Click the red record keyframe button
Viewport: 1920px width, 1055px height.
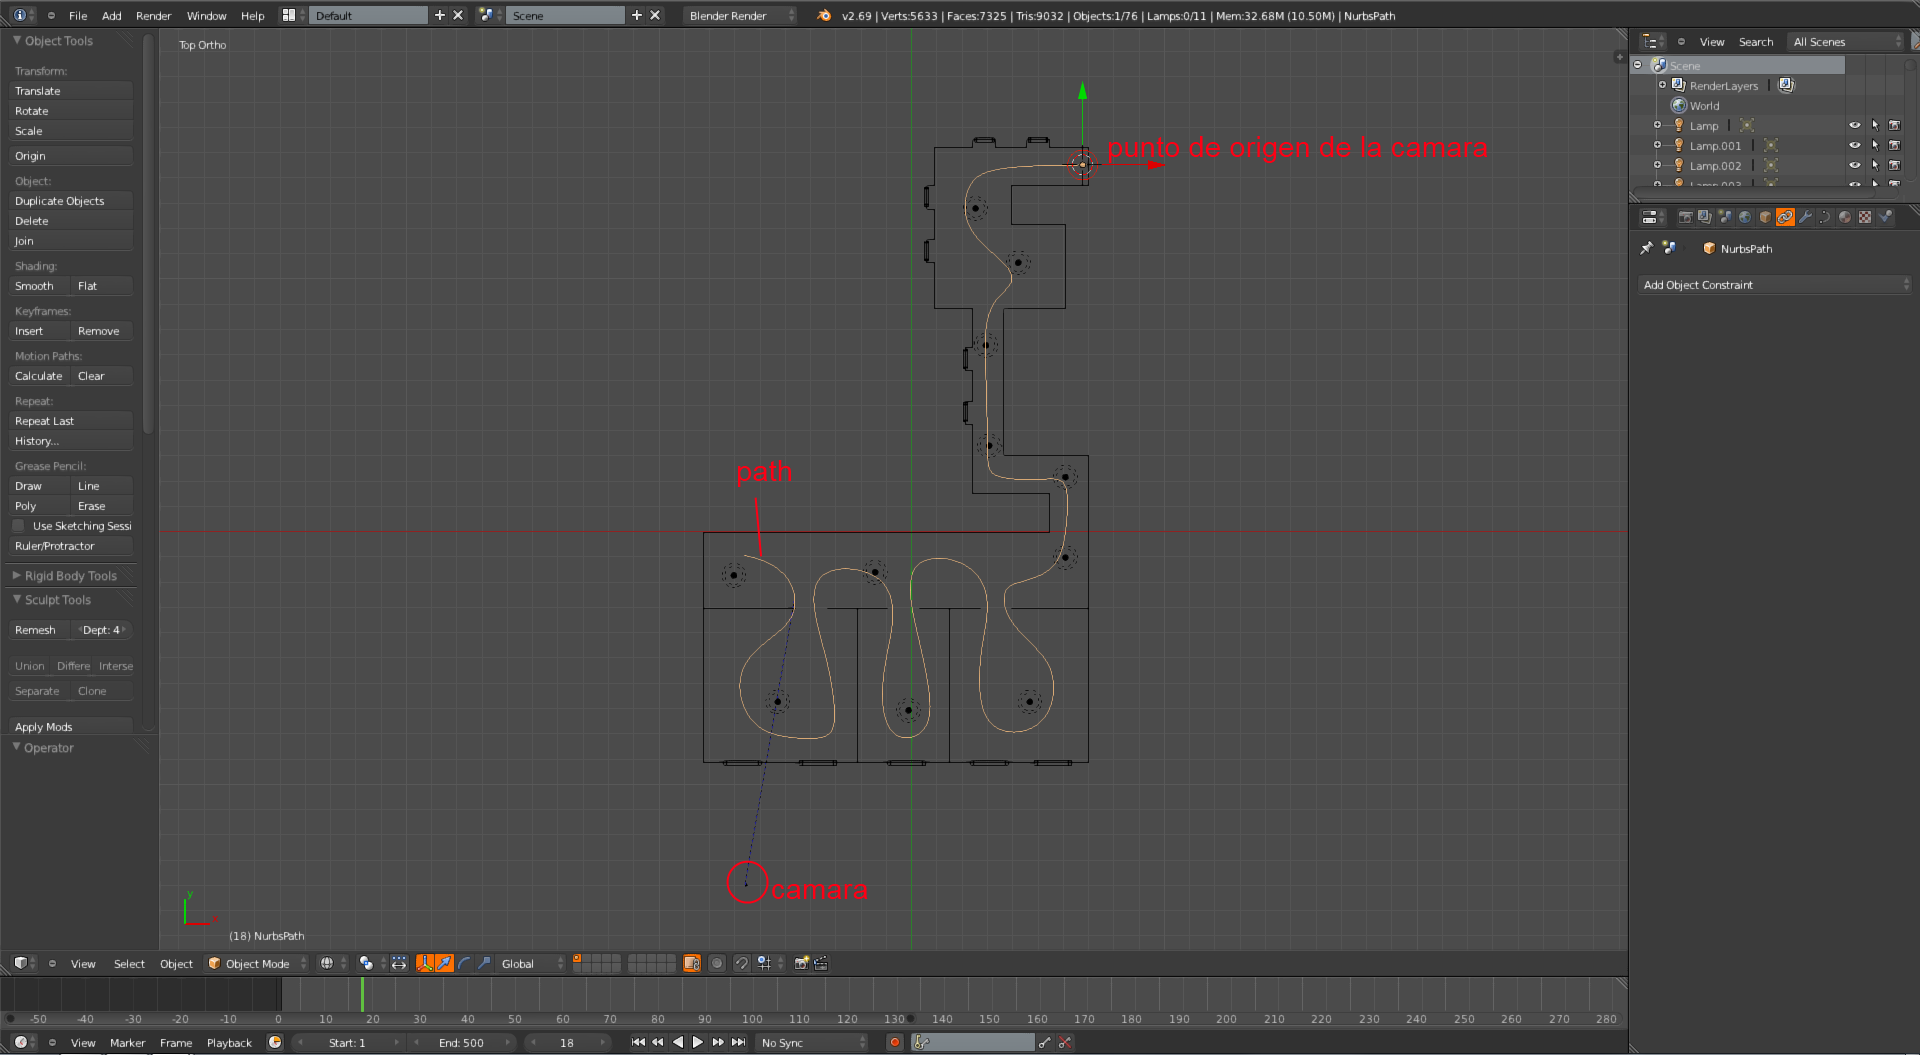pyautogui.click(x=894, y=1042)
